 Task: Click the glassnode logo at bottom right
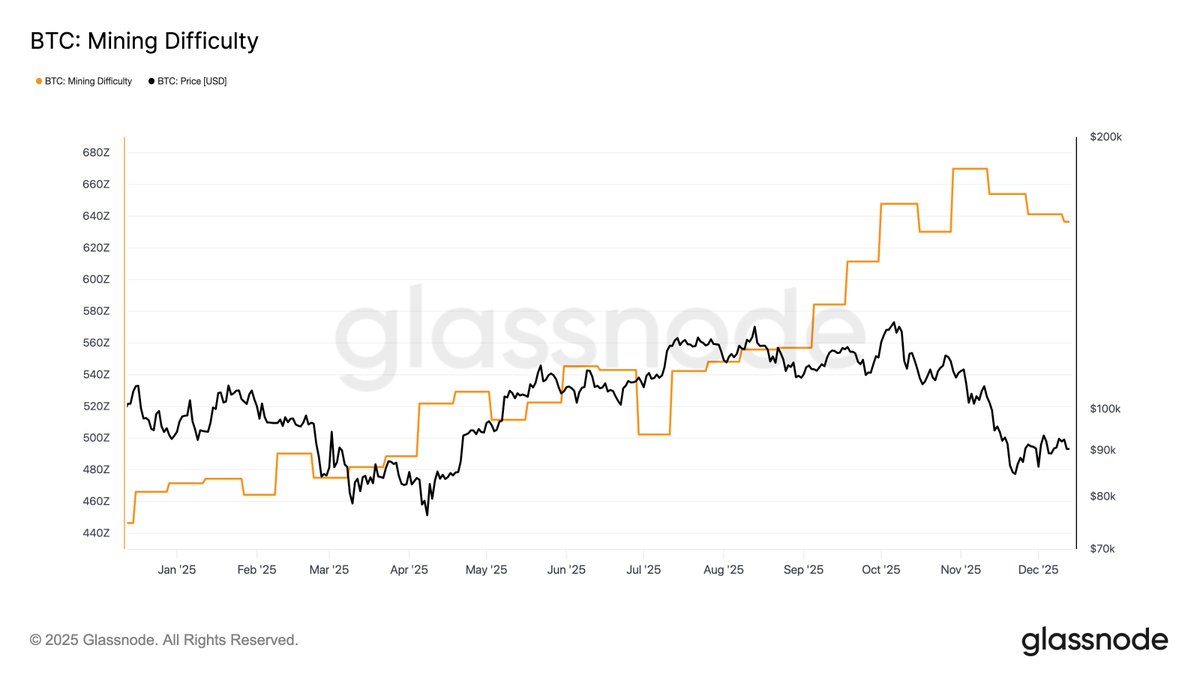pos(1094,640)
